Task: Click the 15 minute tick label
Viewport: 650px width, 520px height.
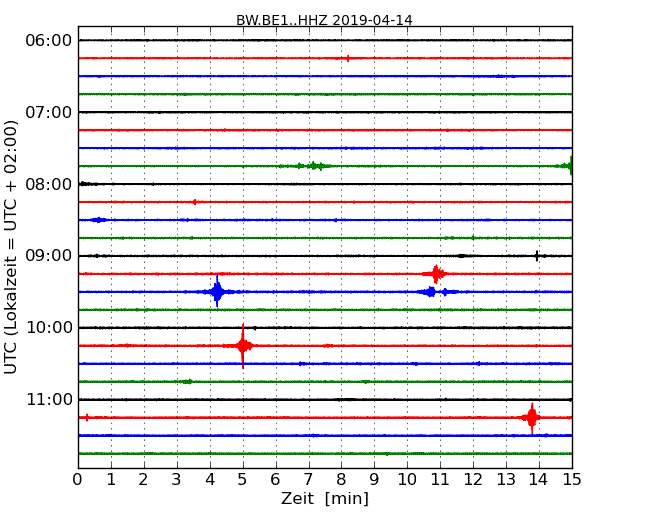Action: tap(572, 479)
